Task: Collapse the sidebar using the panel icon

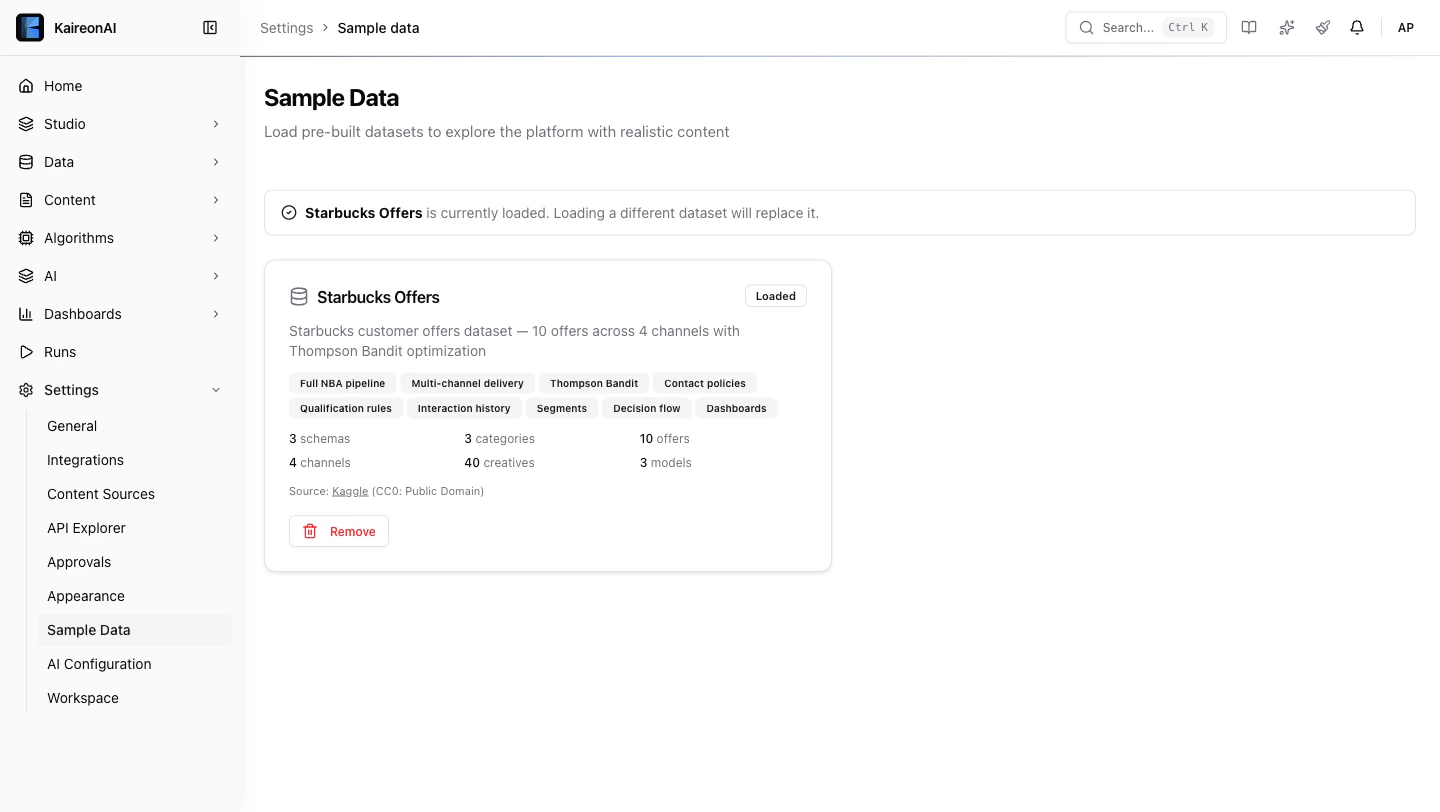Action: point(210,27)
